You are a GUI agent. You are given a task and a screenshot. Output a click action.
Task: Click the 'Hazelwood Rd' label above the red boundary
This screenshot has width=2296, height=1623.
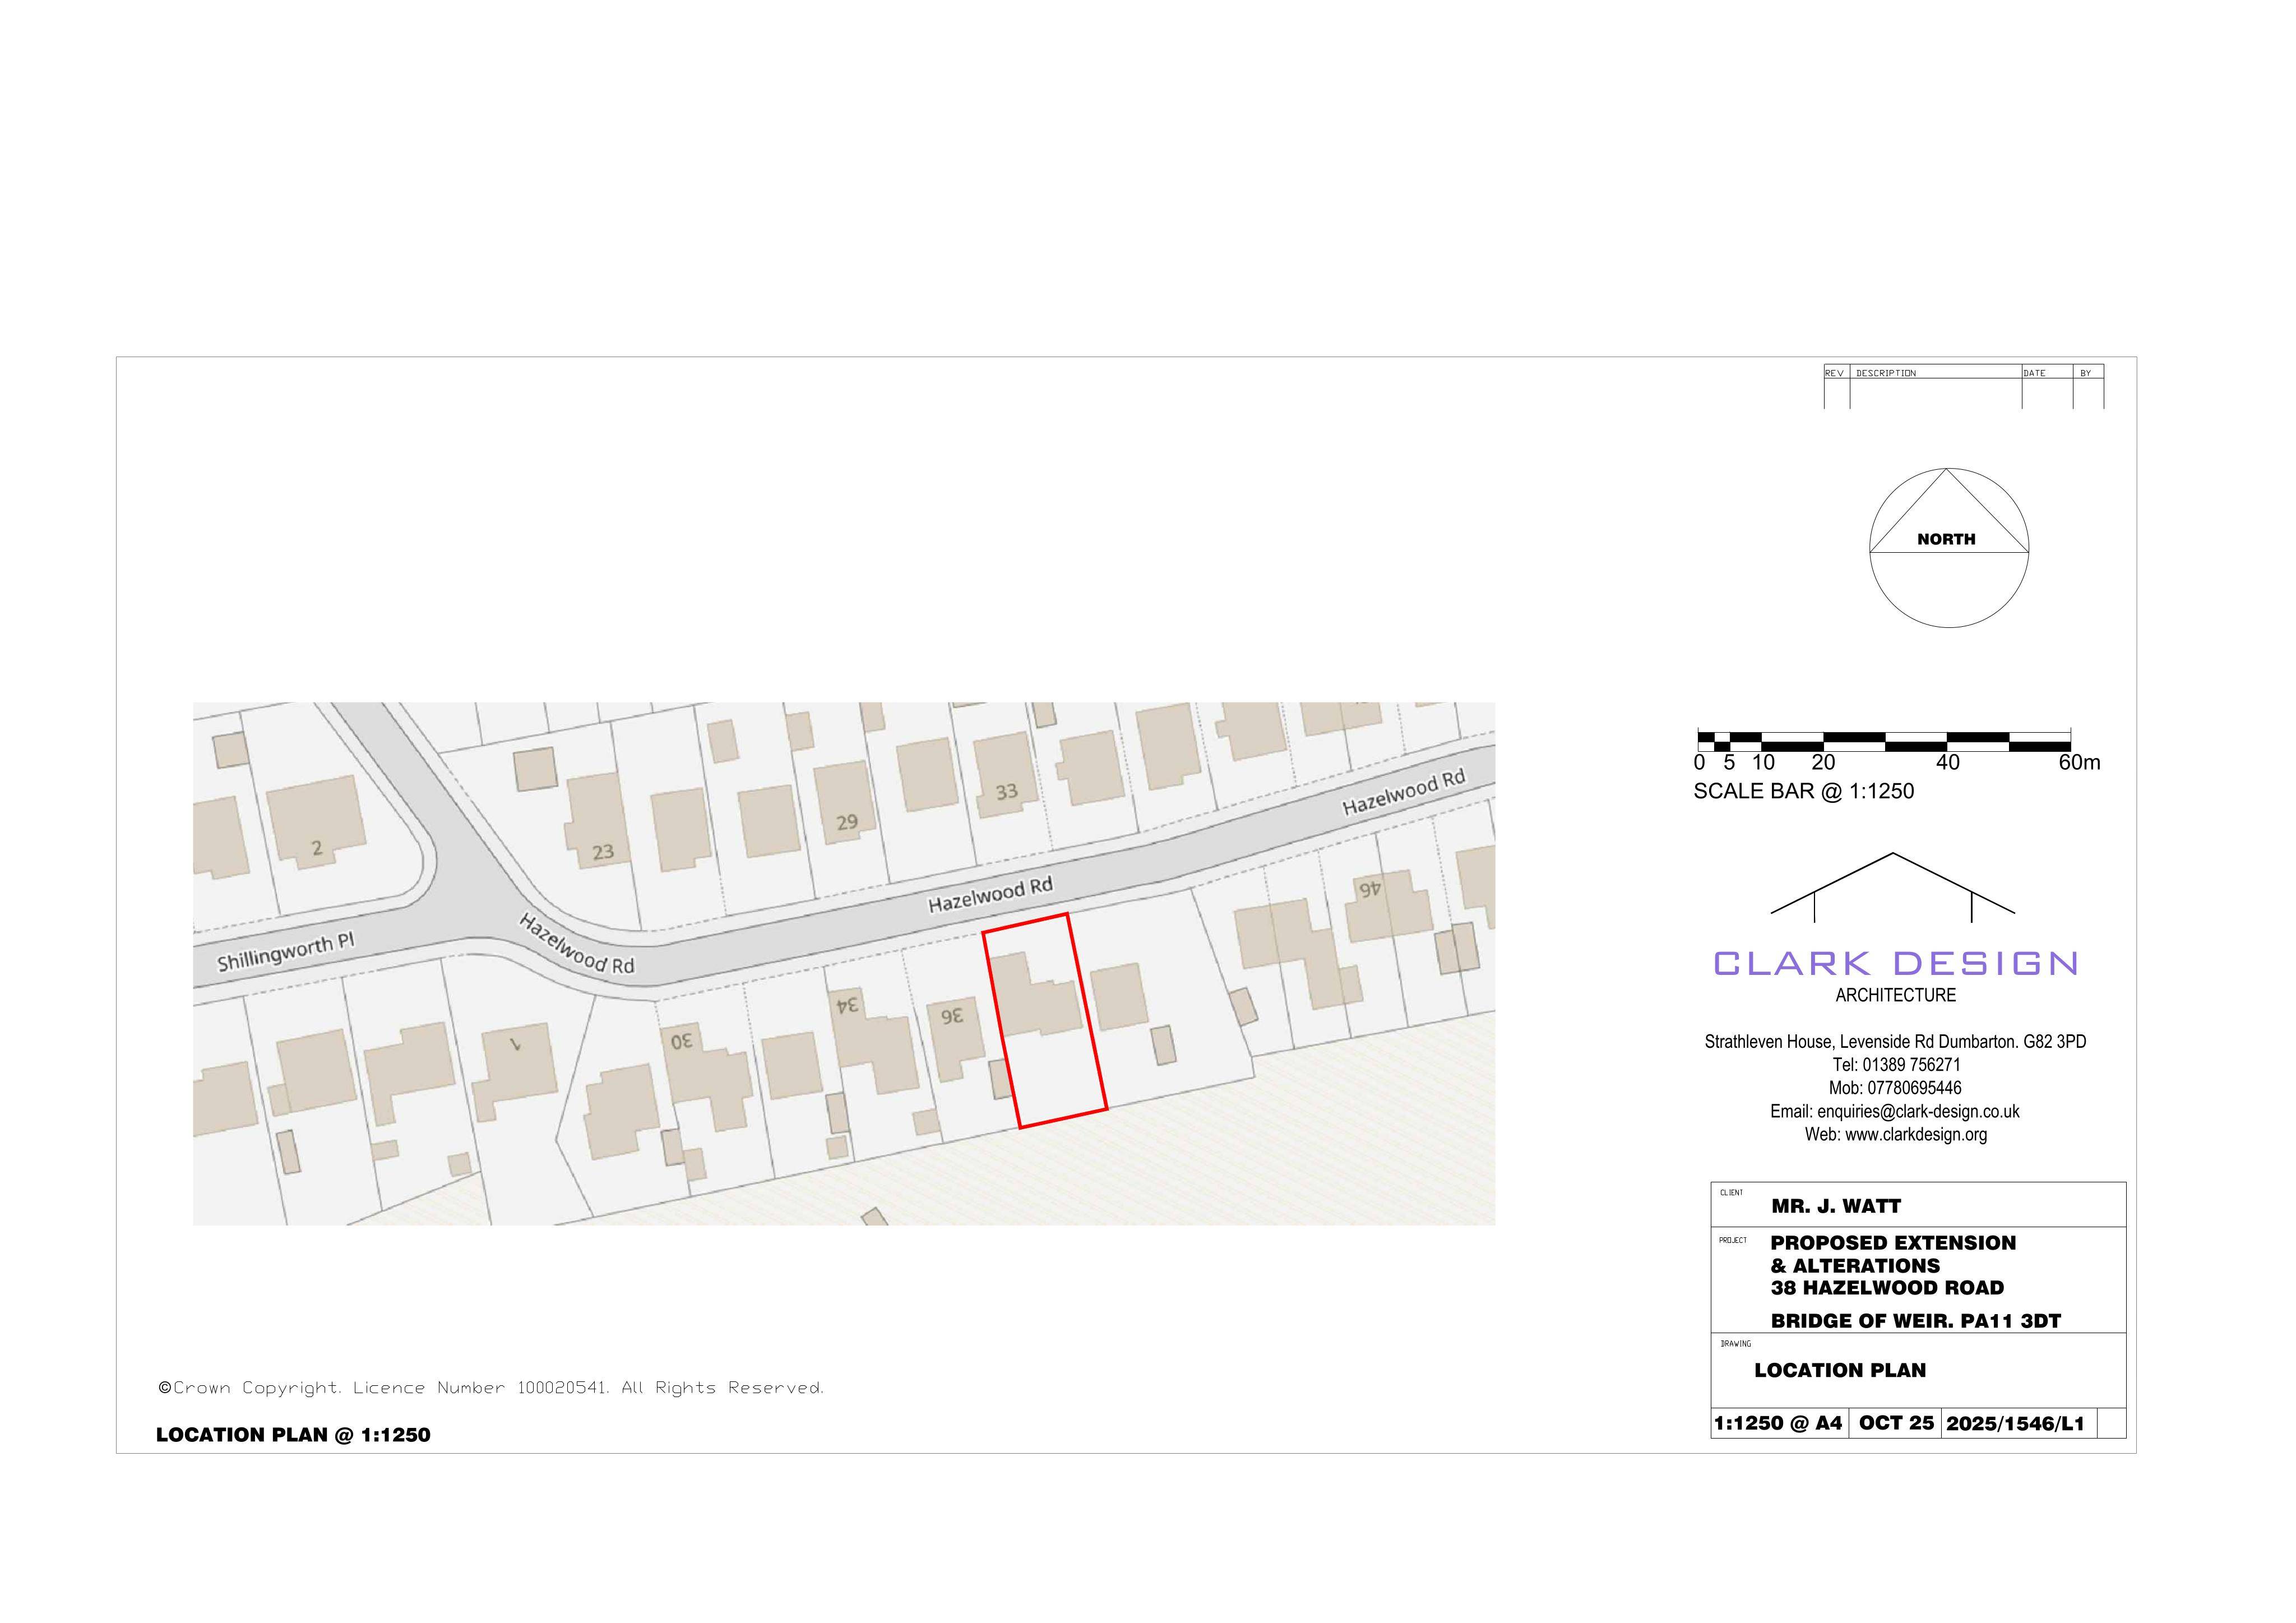click(x=990, y=895)
